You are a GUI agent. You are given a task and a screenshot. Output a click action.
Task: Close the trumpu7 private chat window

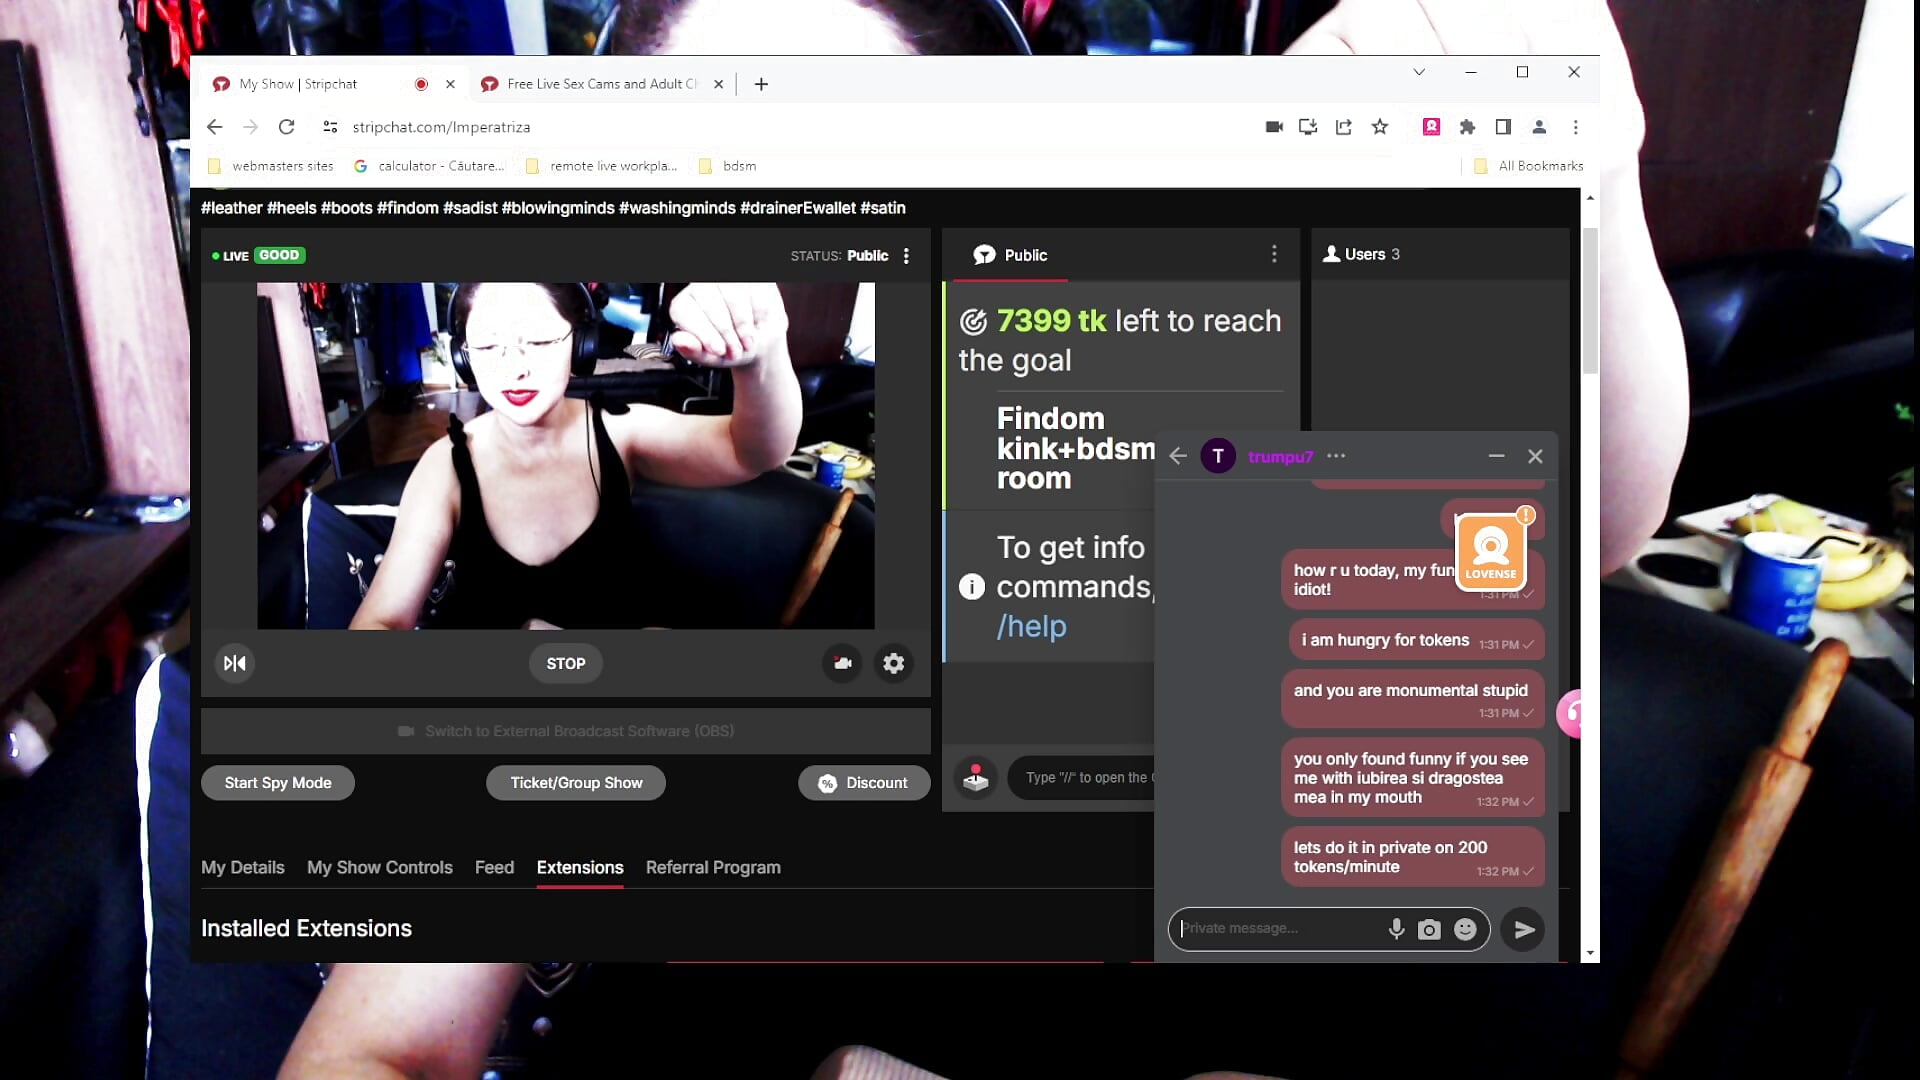point(1535,456)
